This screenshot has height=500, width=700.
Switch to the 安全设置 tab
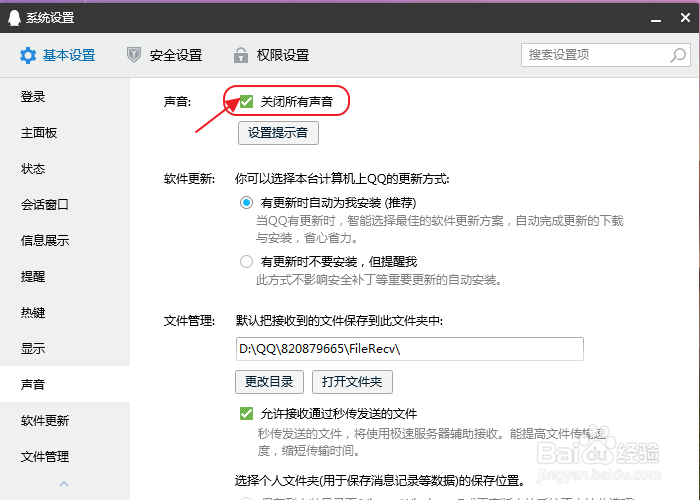(165, 55)
